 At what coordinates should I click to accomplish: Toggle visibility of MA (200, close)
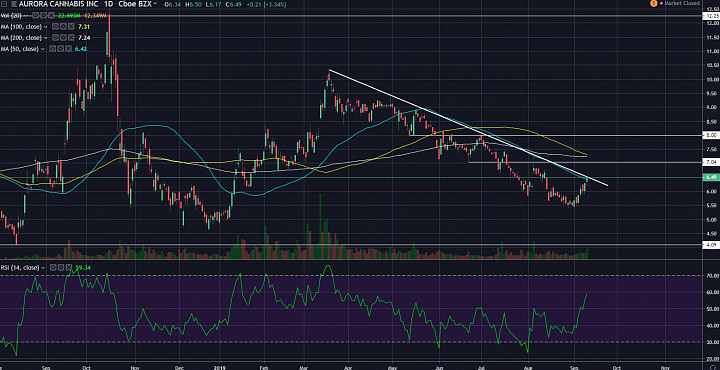point(55,38)
